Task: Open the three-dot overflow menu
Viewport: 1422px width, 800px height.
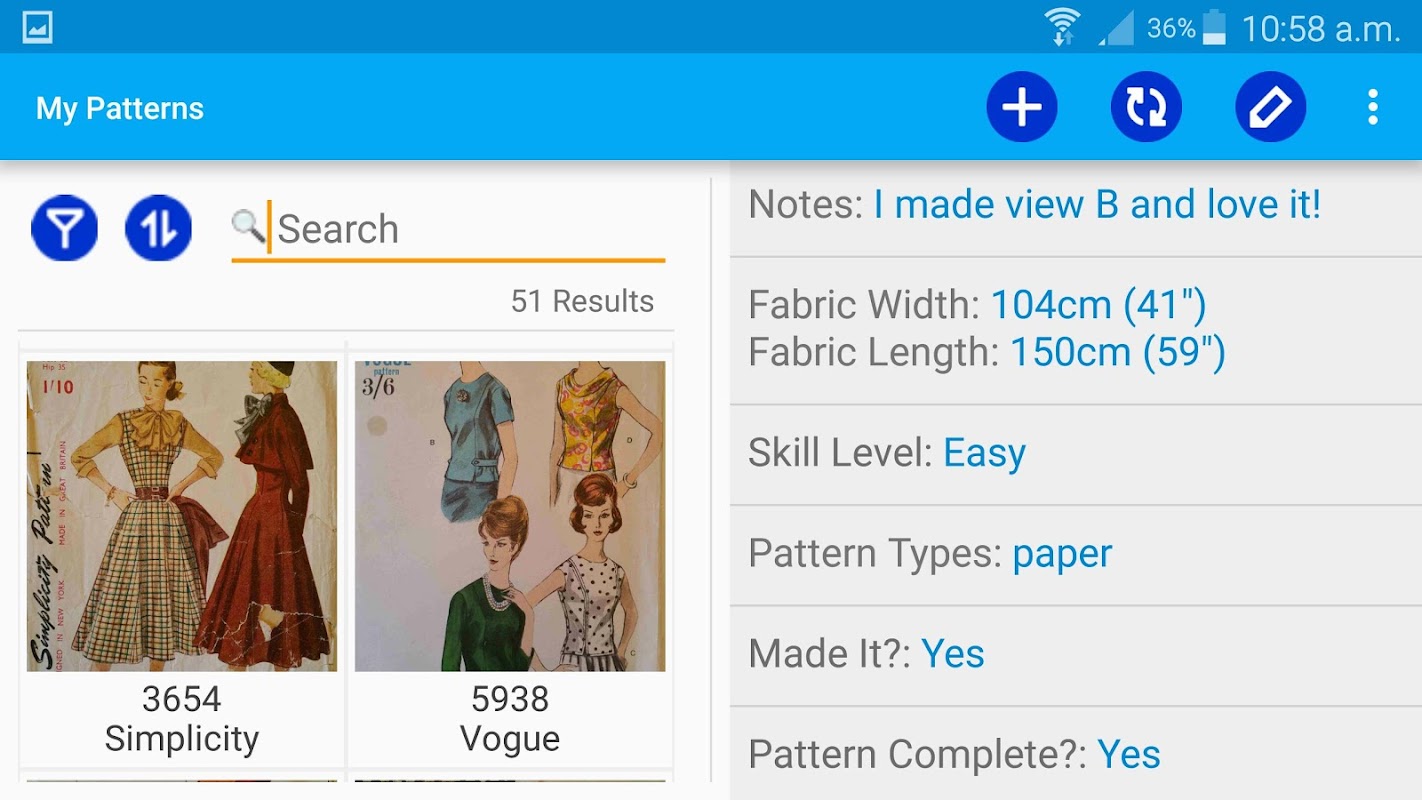Action: tap(1373, 107)
